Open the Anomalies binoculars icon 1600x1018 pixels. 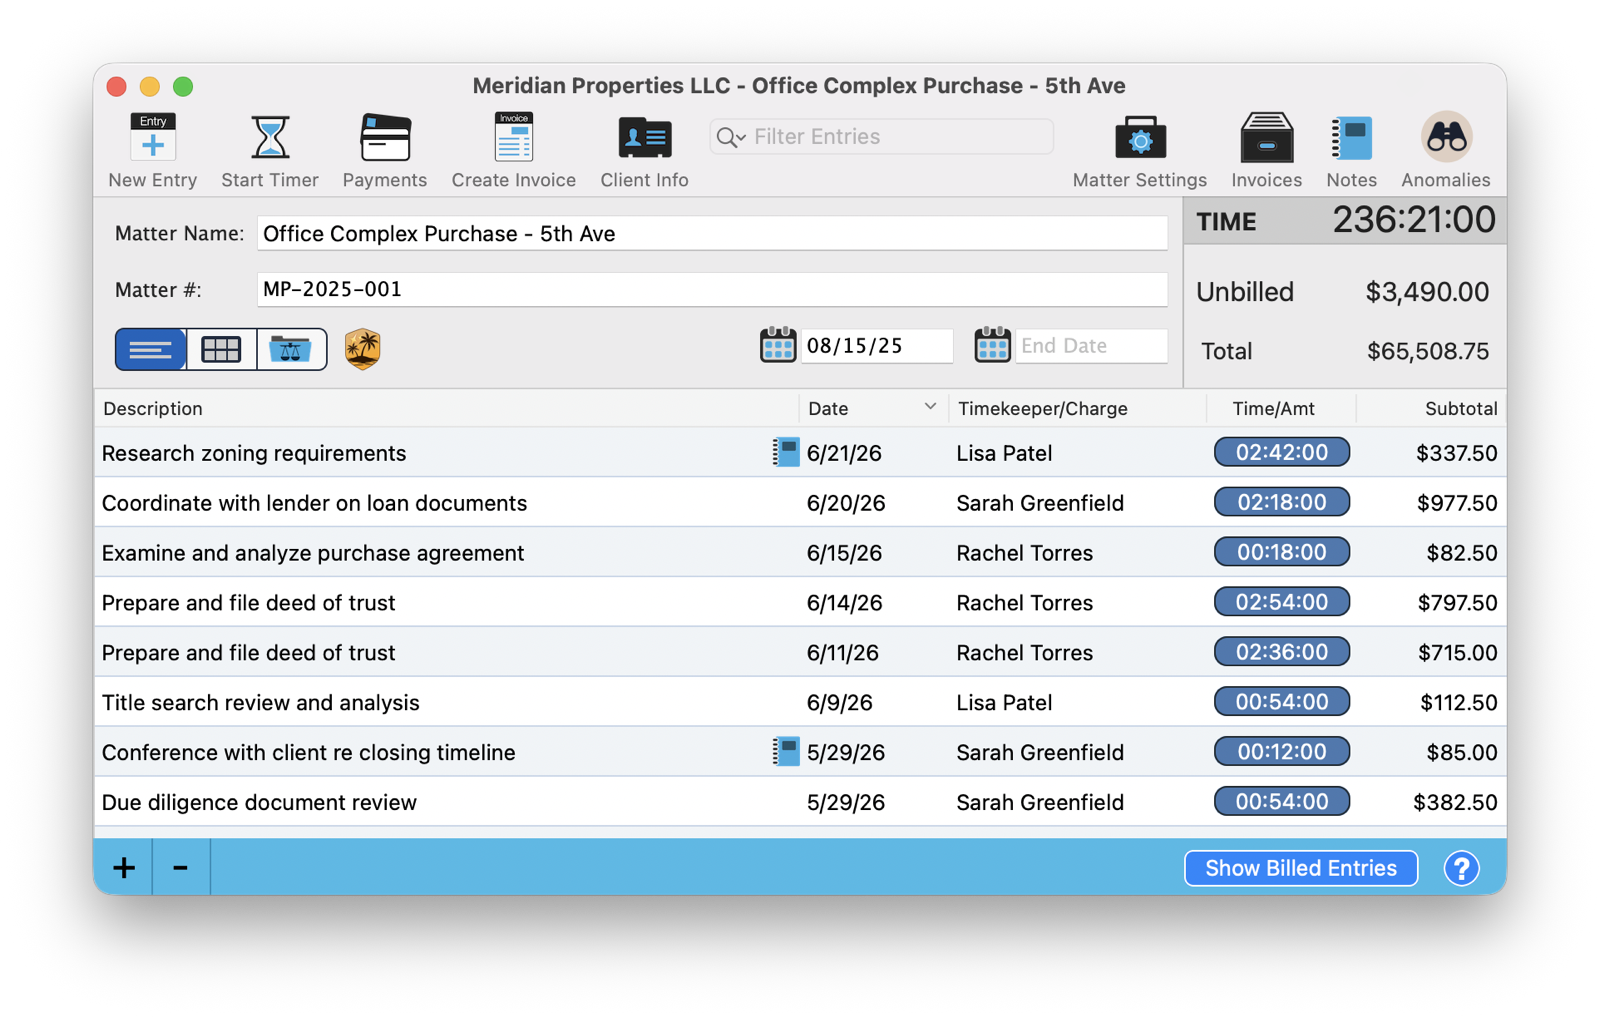[x=1445, y=150]
